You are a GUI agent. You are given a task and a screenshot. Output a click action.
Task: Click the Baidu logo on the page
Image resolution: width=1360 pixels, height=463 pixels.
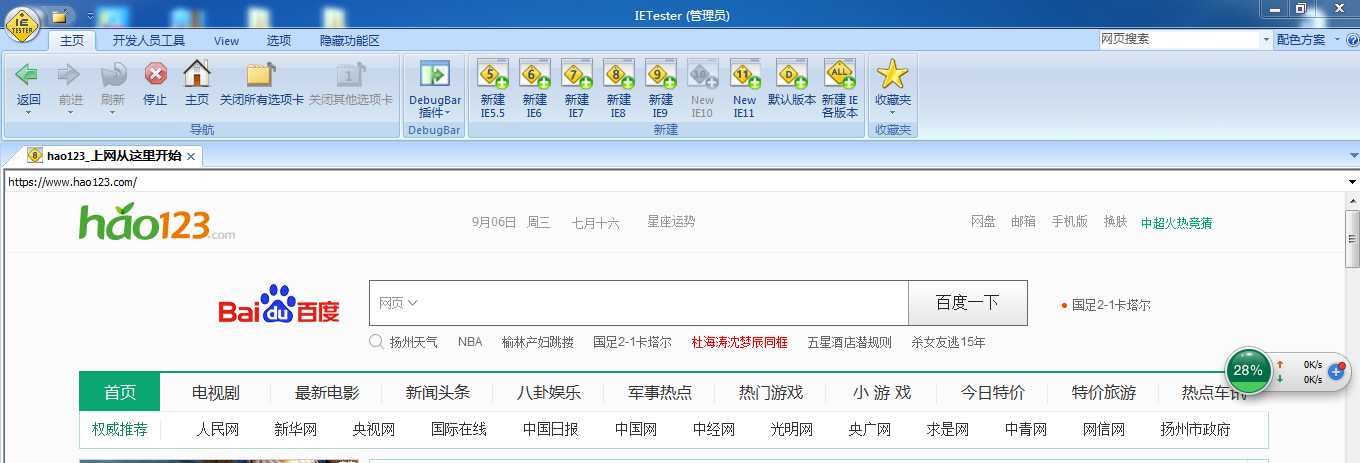(279, 304)
